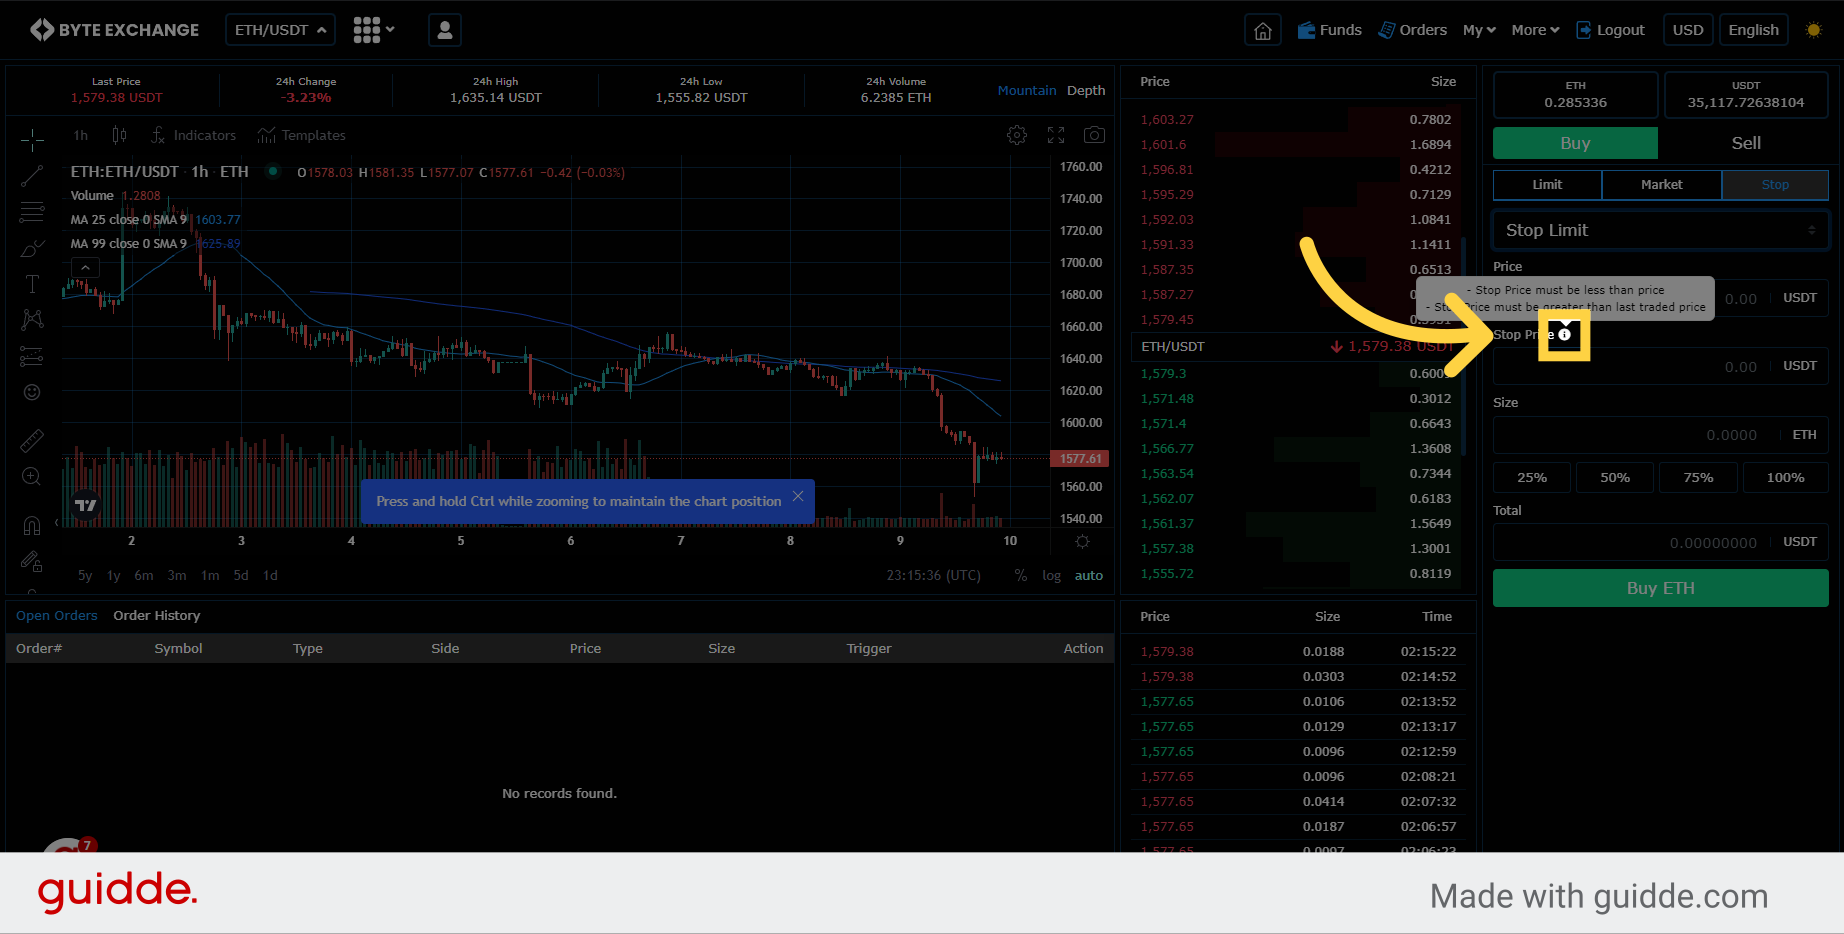
Task: Change the 1h chart interval
Action: pos(81,135)
